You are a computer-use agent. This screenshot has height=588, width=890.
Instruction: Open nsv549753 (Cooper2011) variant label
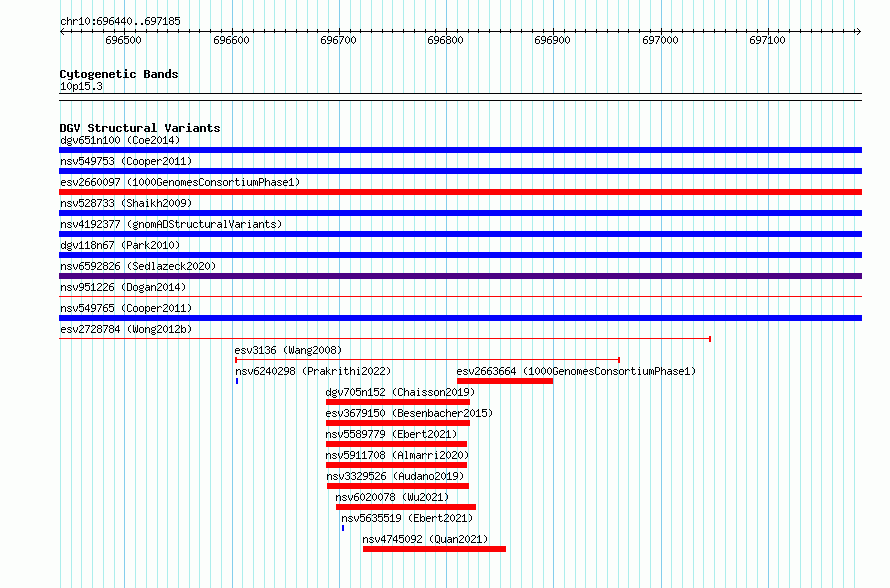click(x=126, y=161)
